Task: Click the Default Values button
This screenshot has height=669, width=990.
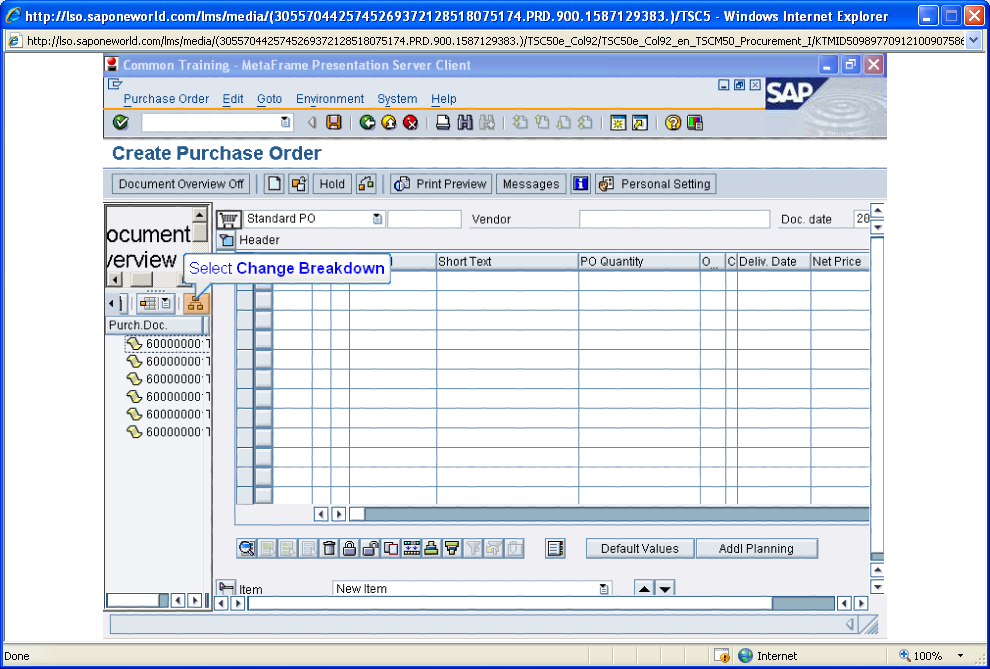Action: pos(640,548)
